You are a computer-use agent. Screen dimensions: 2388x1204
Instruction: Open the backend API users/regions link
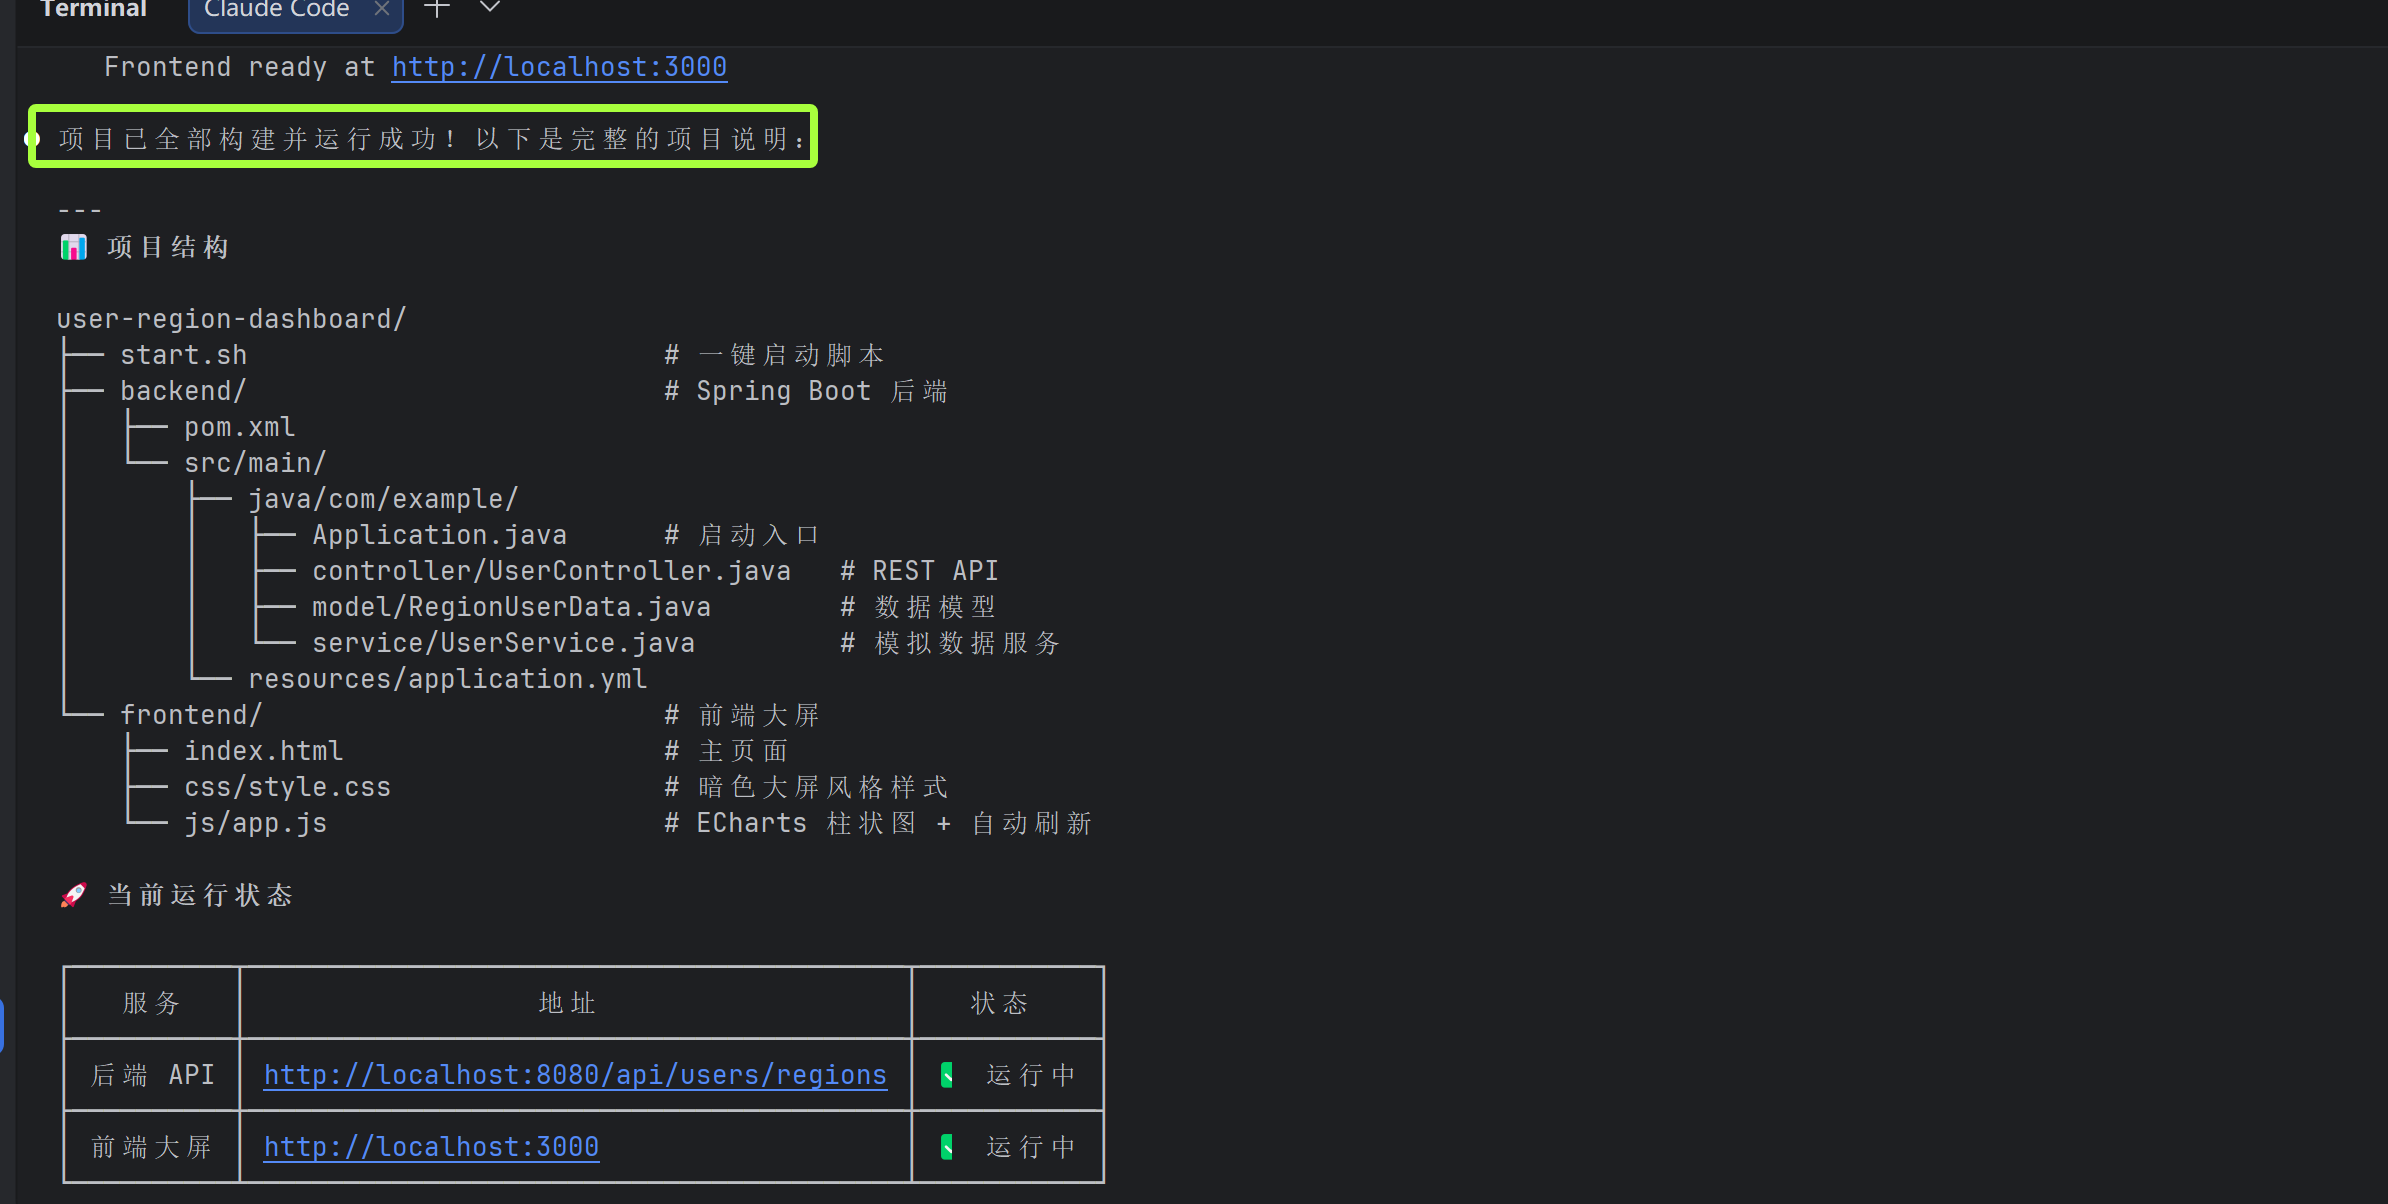point(575,1075)
